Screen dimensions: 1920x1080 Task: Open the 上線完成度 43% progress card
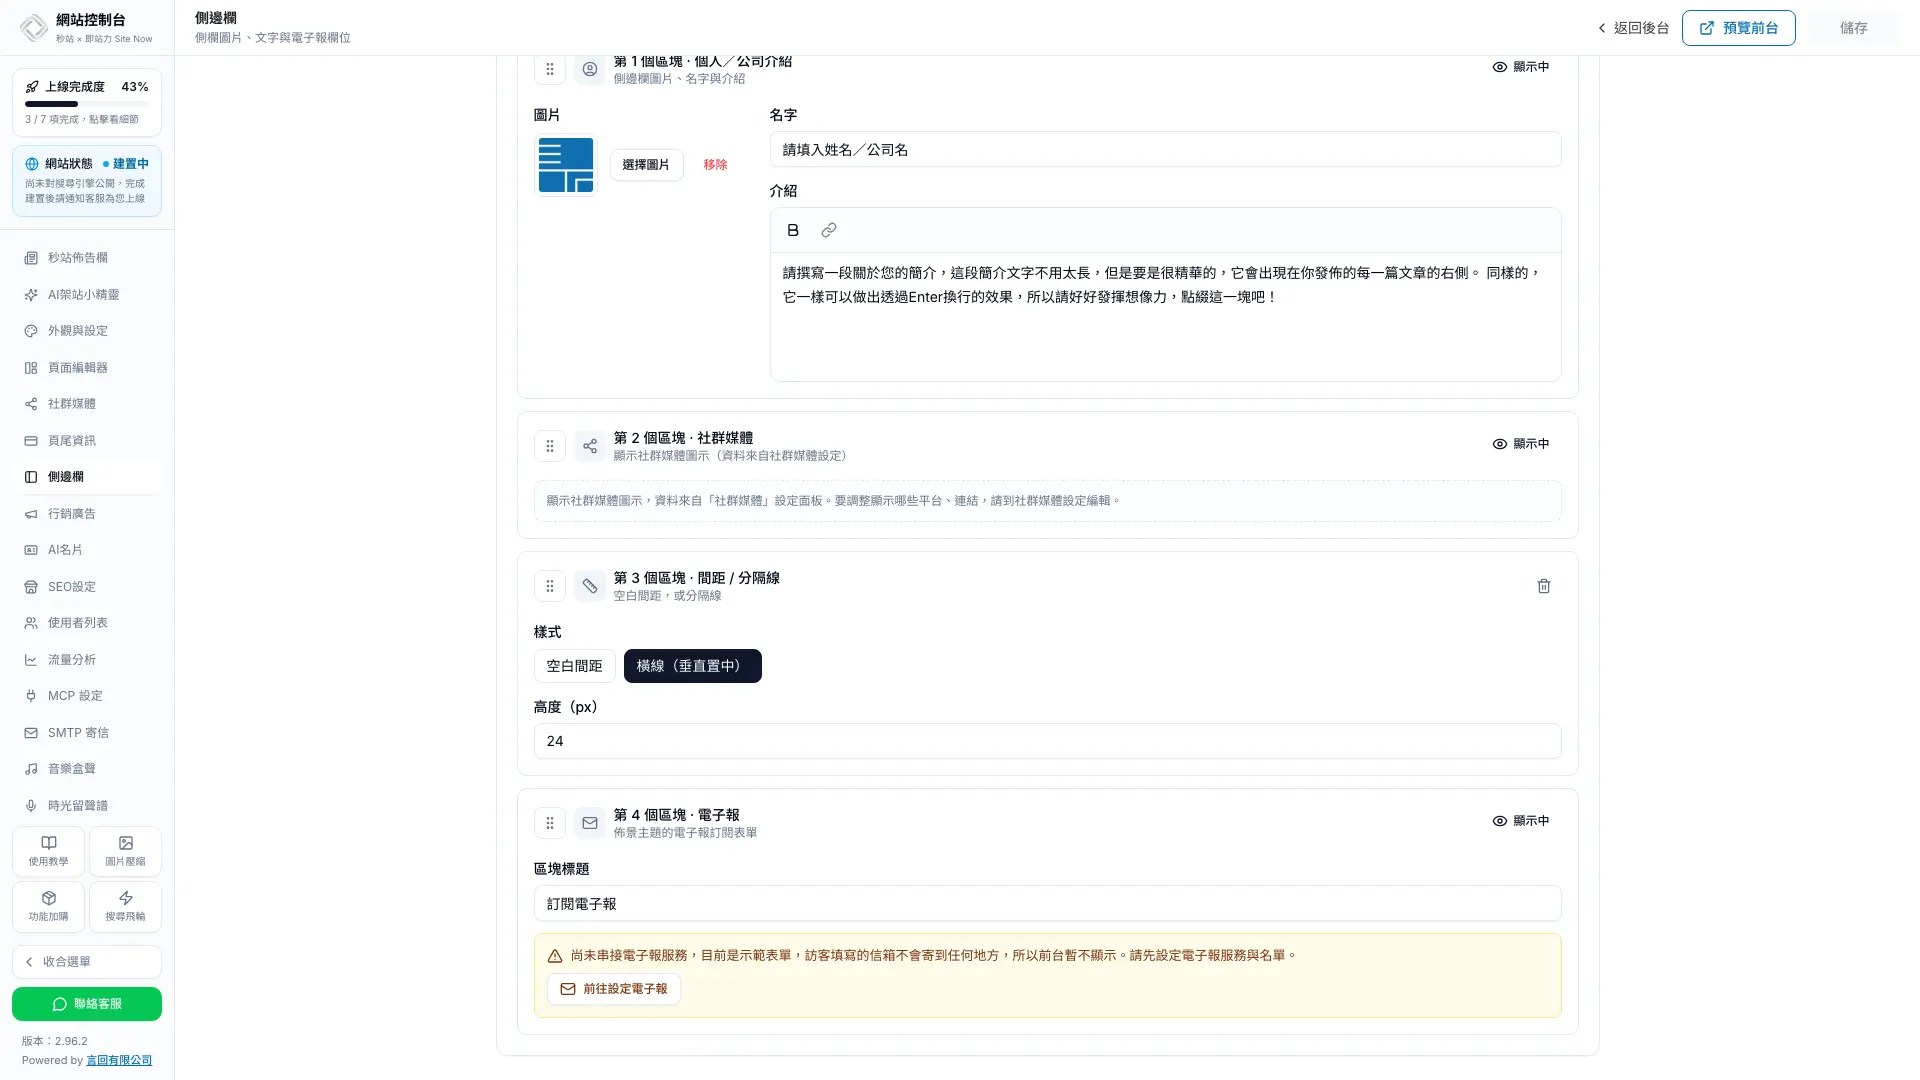click(87, 102)
